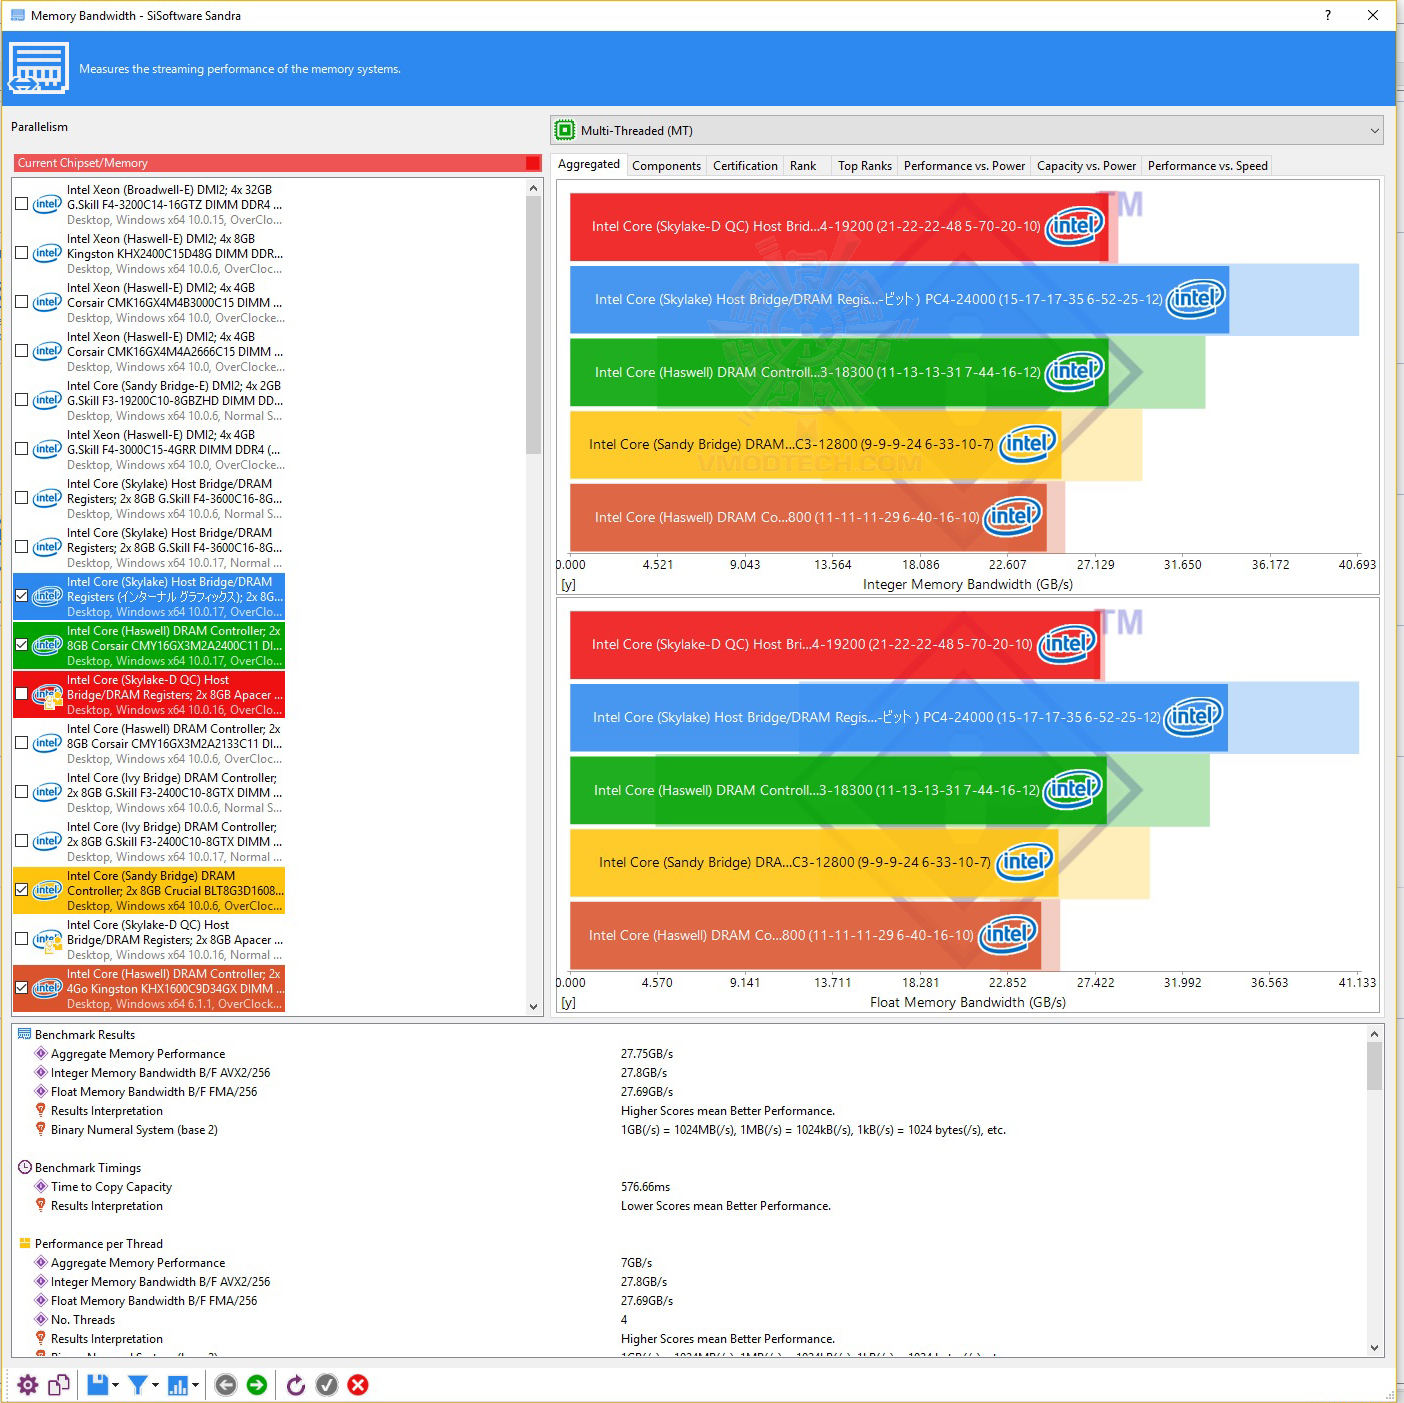Screen dimensions: 1404x1403
Task: Click the Copy results icon in bottom toolbar
Action: pos(59,1385)
